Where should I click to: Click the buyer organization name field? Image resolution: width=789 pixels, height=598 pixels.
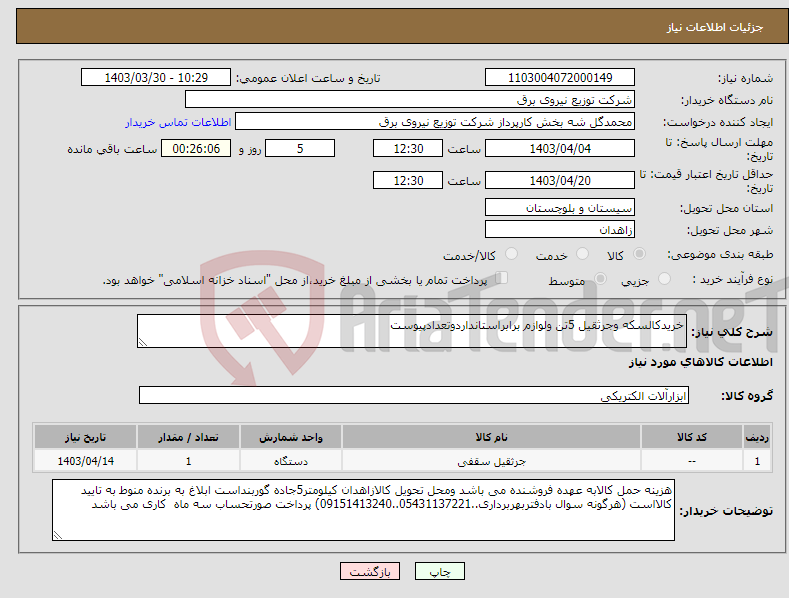(410, 99)
